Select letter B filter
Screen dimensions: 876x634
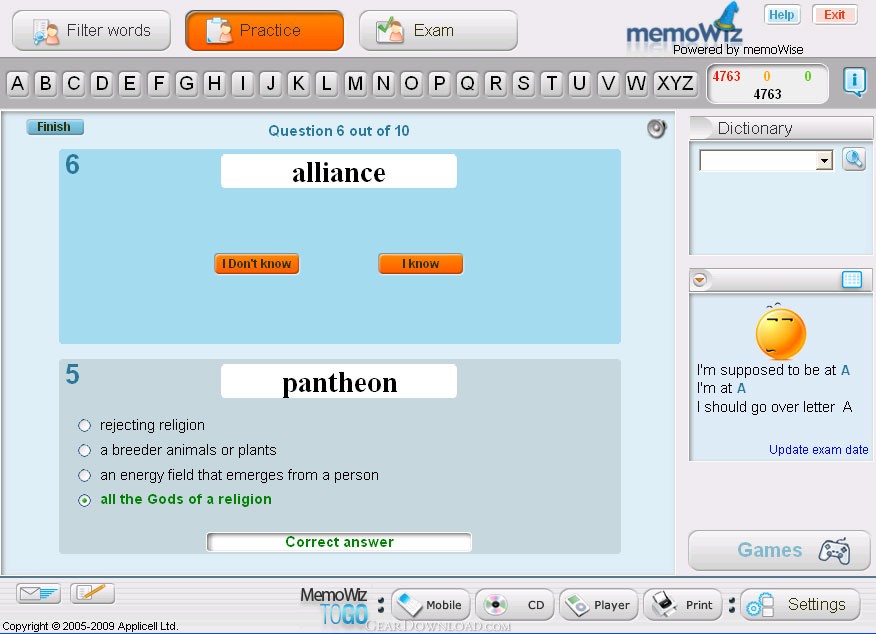point(46,83)
